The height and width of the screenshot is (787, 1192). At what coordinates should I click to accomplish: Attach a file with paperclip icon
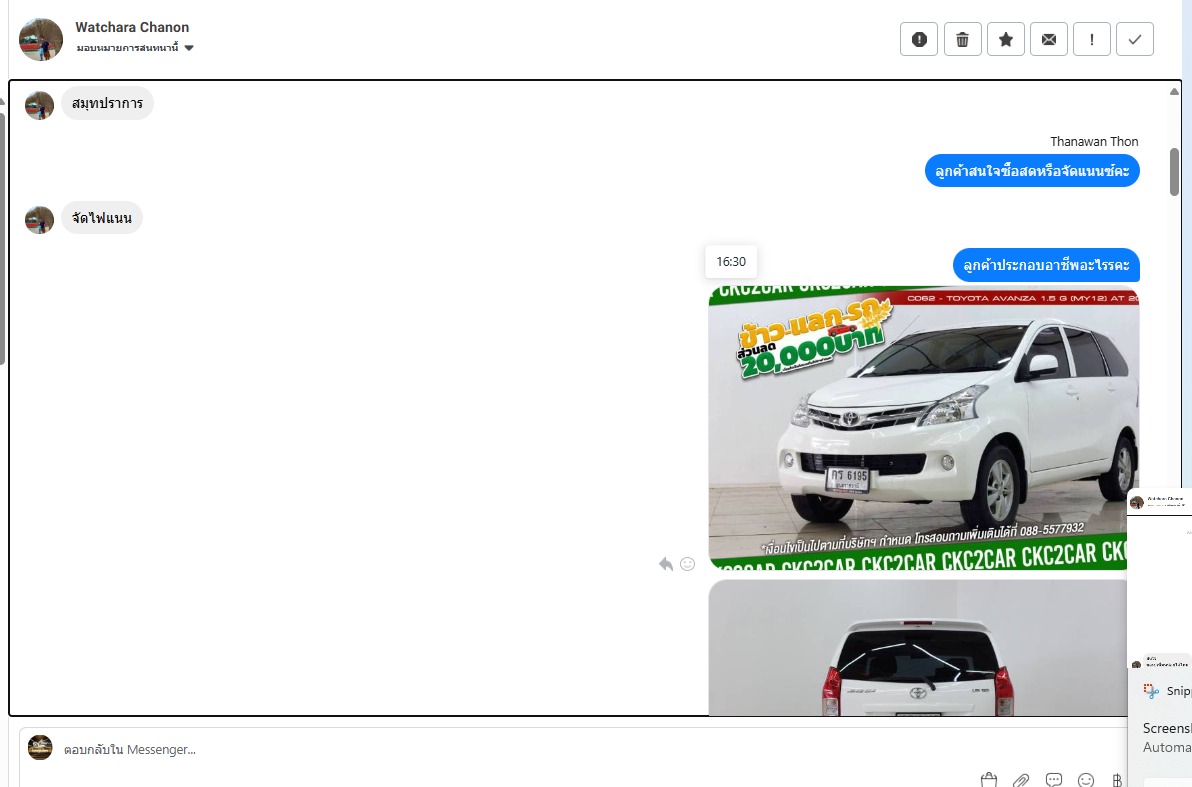click(x=1021, y=779)
